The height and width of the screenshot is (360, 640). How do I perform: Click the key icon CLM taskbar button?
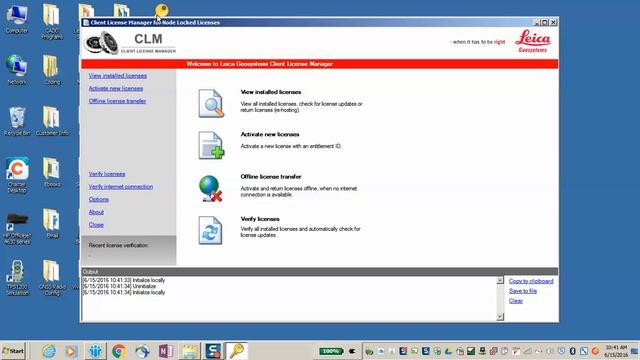tap(236, 351)
